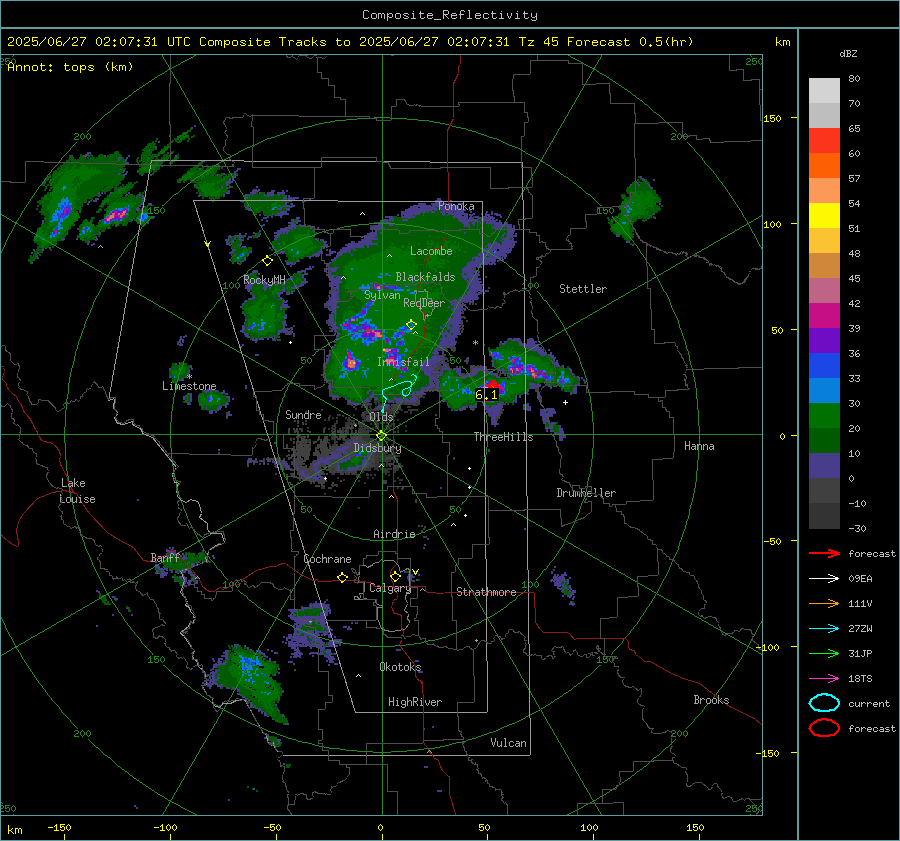Viewport: 900px width, 841px height.
Task: Pick the bright green swatch below 30 dBZ
Action: click(x=824, y=416)
